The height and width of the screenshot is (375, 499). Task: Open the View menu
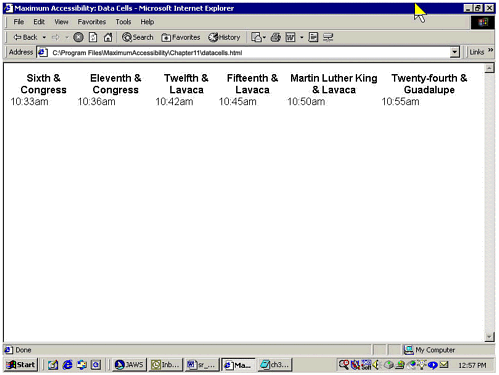click(61, 22)
